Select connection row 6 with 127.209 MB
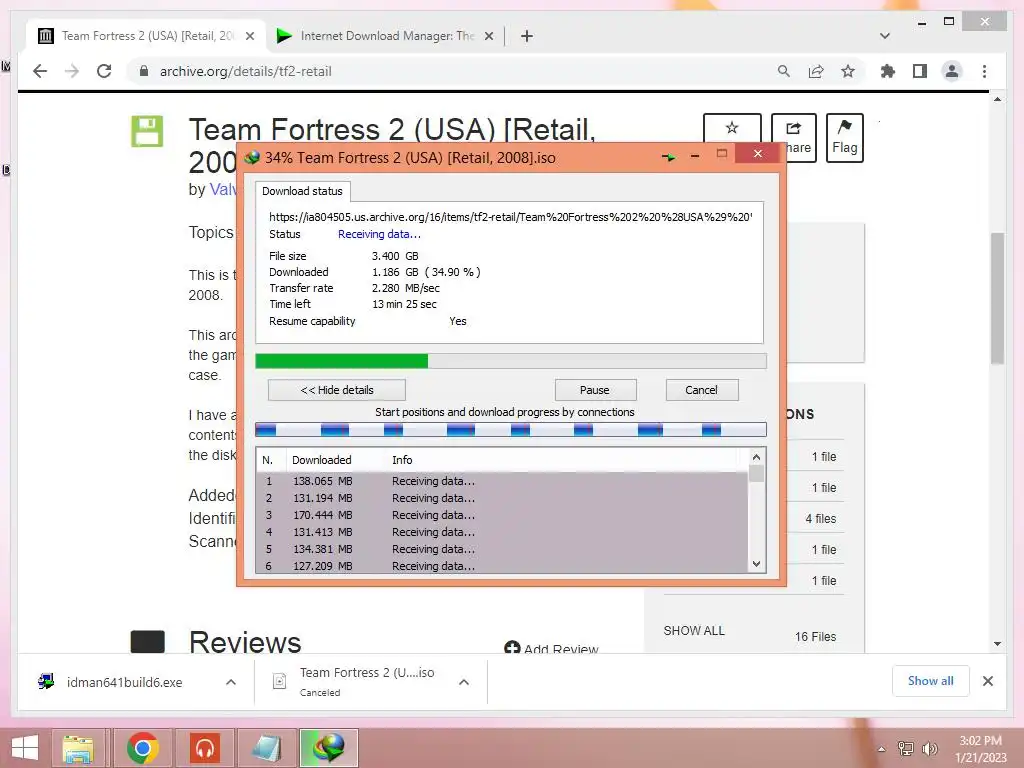1024x768 pixels. (502, 566)
